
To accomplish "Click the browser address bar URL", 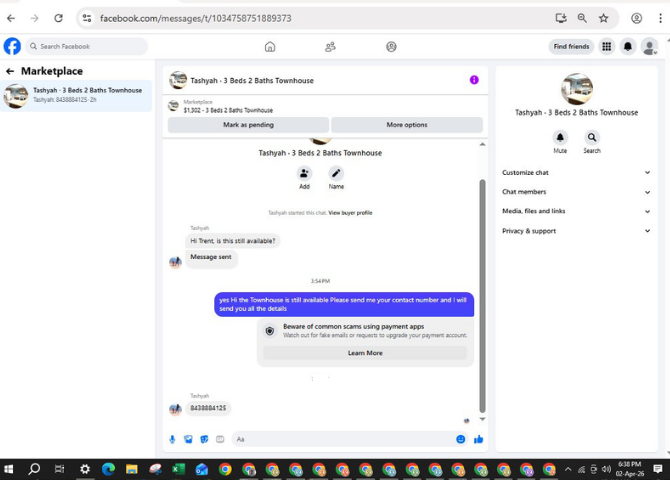I will click(x=196, y=18).
